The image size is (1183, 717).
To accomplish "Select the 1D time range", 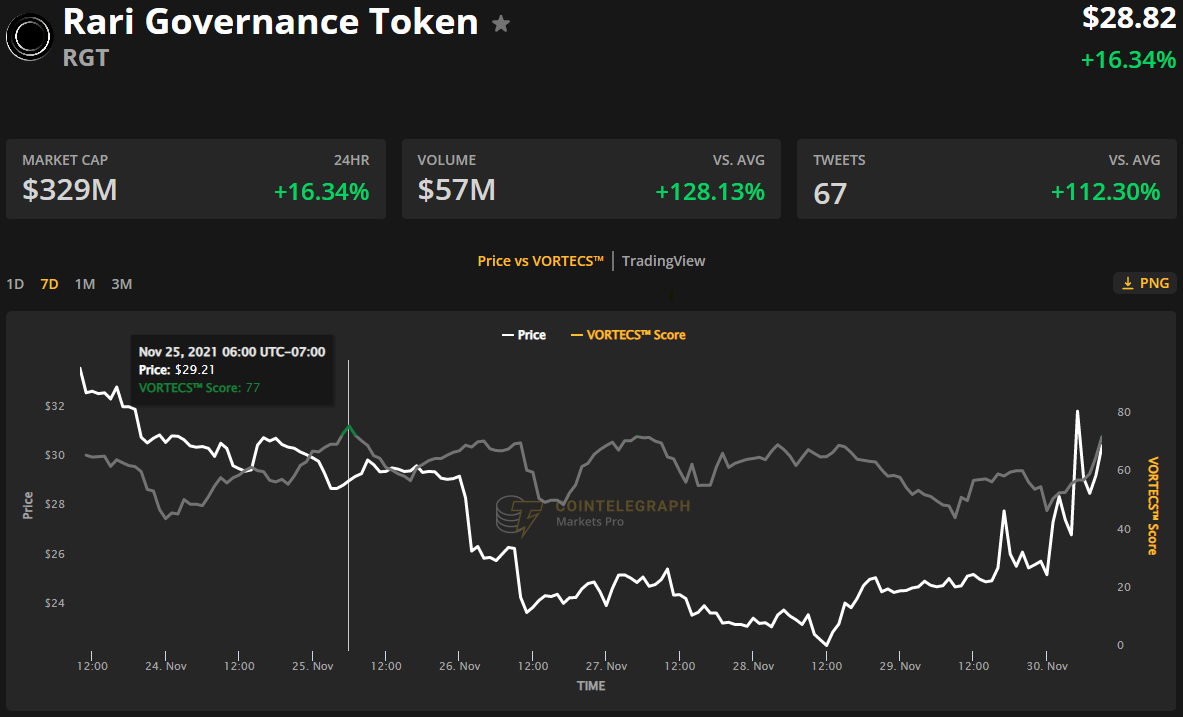I will click(15, 284).
